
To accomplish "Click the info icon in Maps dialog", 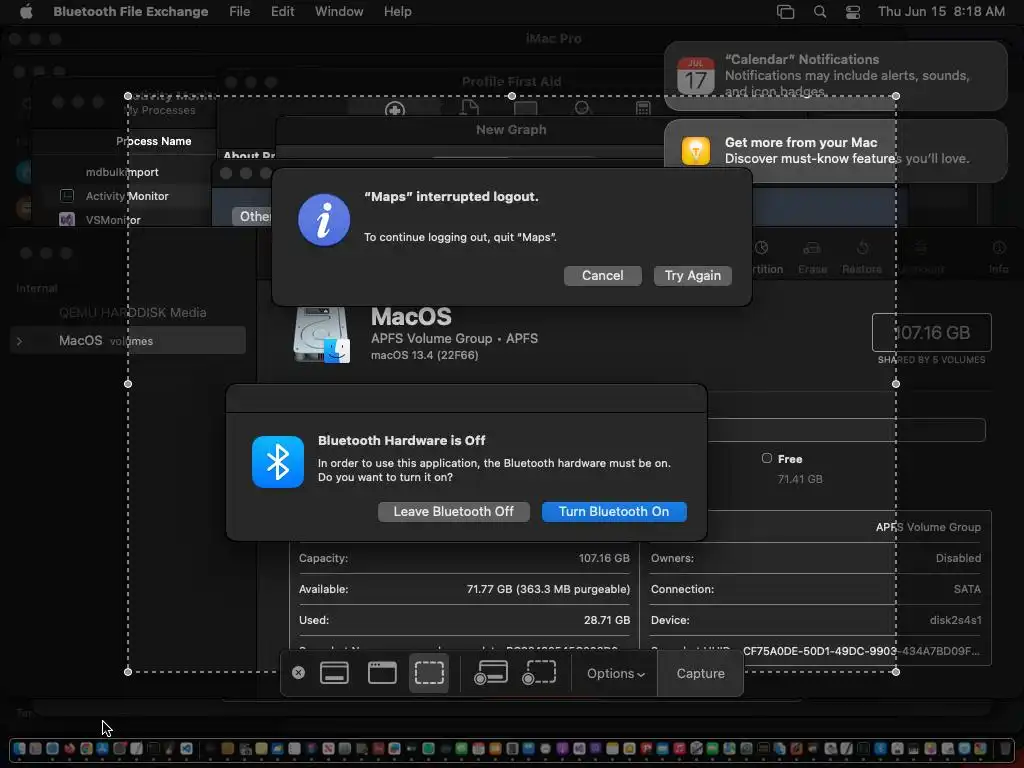I will [324, 219].
